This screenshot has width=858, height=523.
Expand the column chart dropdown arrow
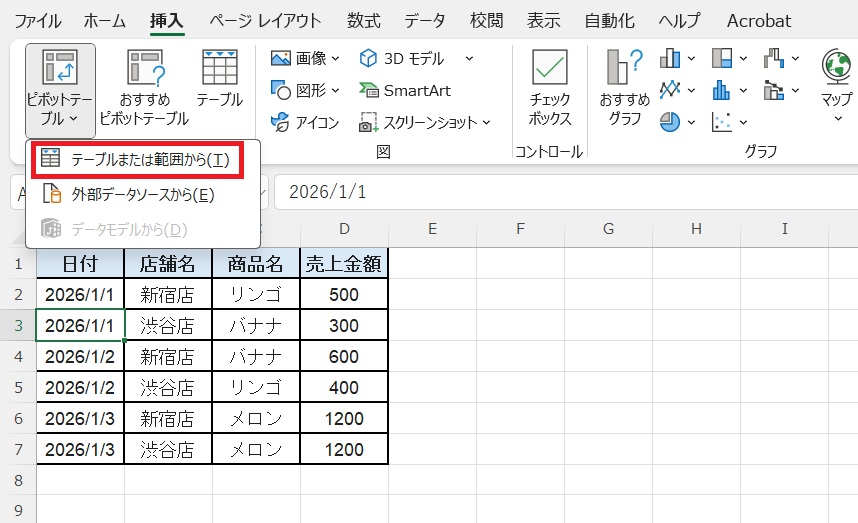point(691,59)
